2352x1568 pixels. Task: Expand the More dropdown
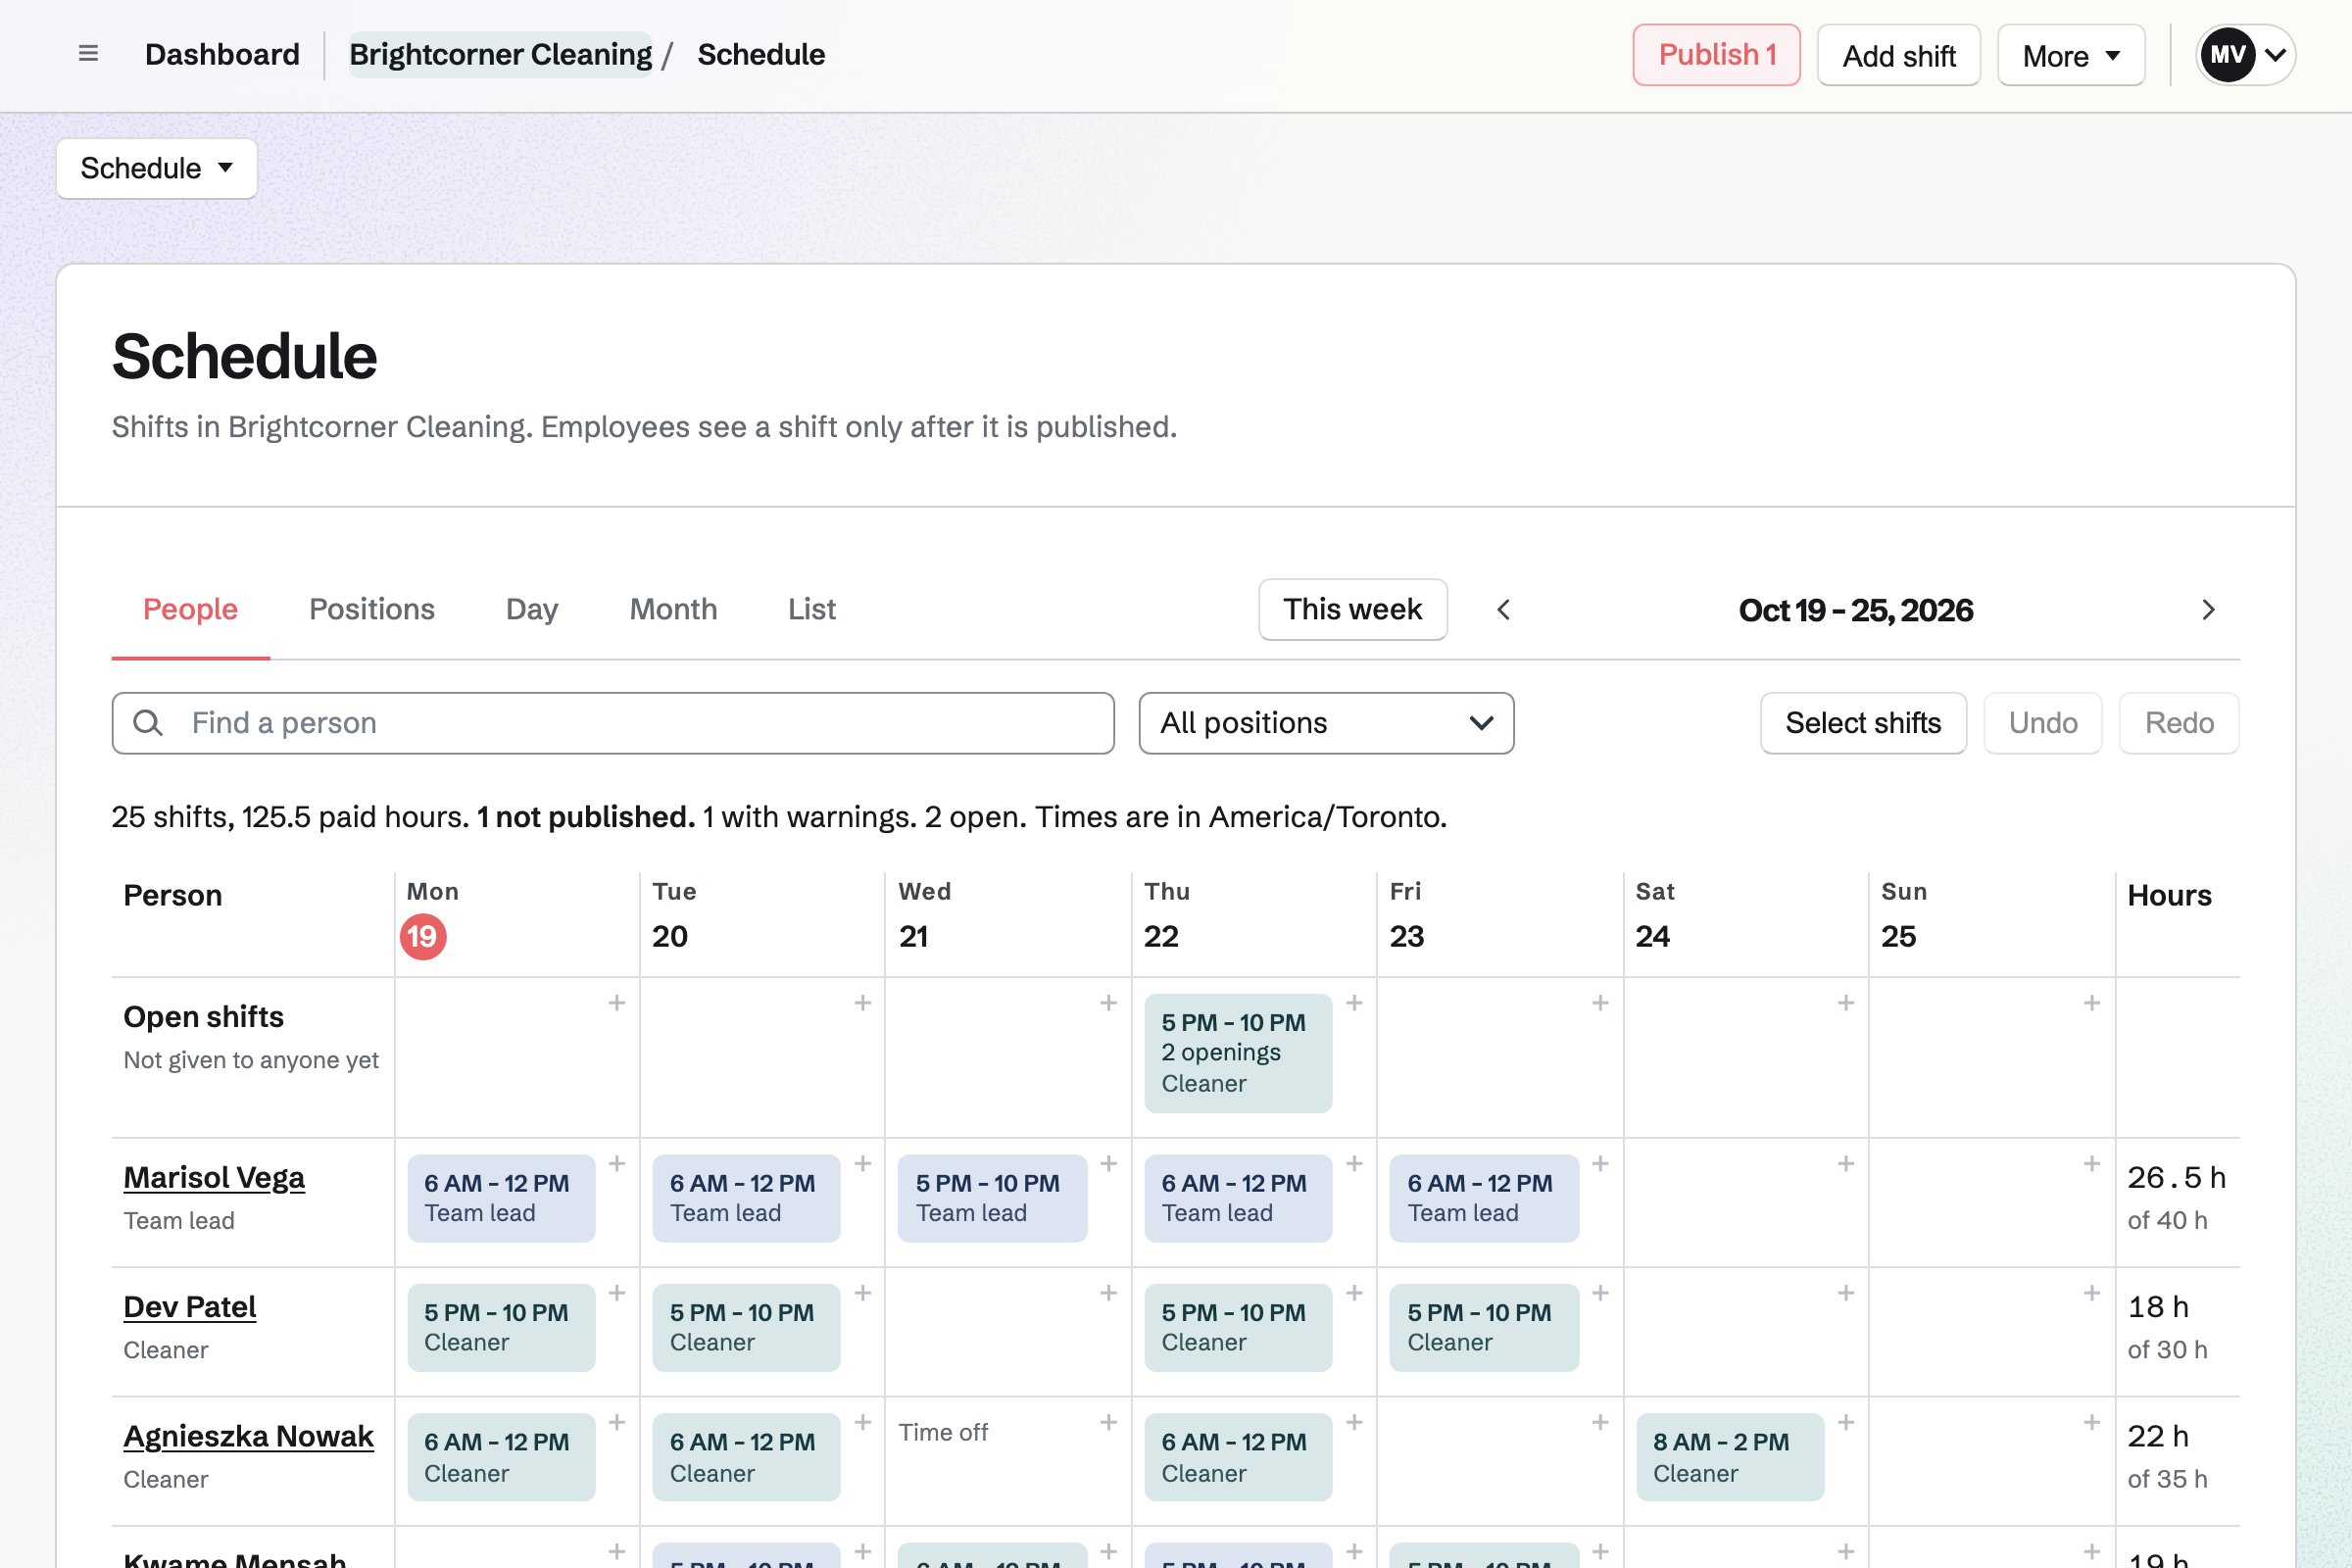pos(2071,55)
